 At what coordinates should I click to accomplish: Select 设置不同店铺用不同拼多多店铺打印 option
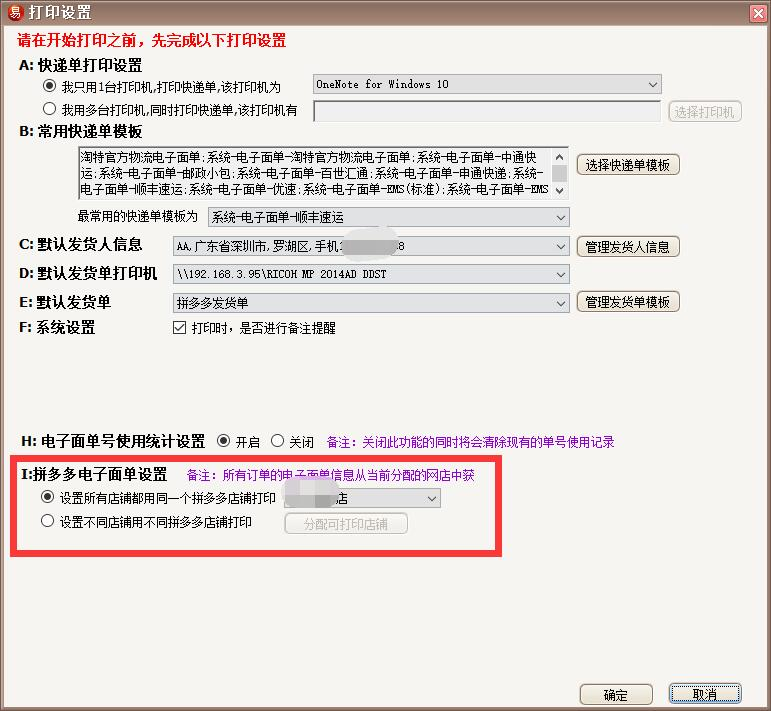point(47,521)
